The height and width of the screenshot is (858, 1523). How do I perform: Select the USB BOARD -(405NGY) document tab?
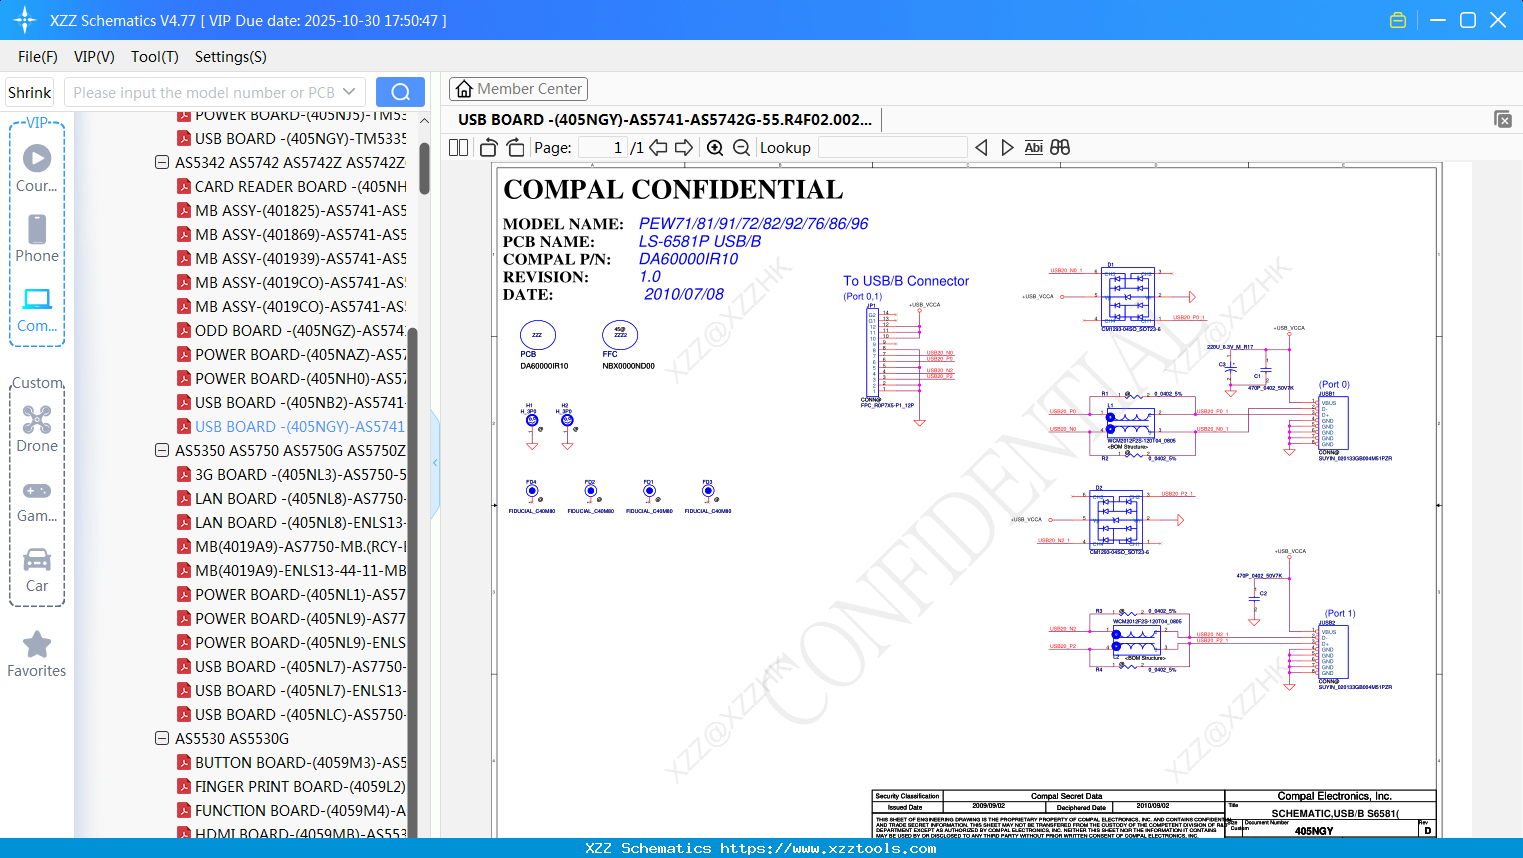click(665, 119)
